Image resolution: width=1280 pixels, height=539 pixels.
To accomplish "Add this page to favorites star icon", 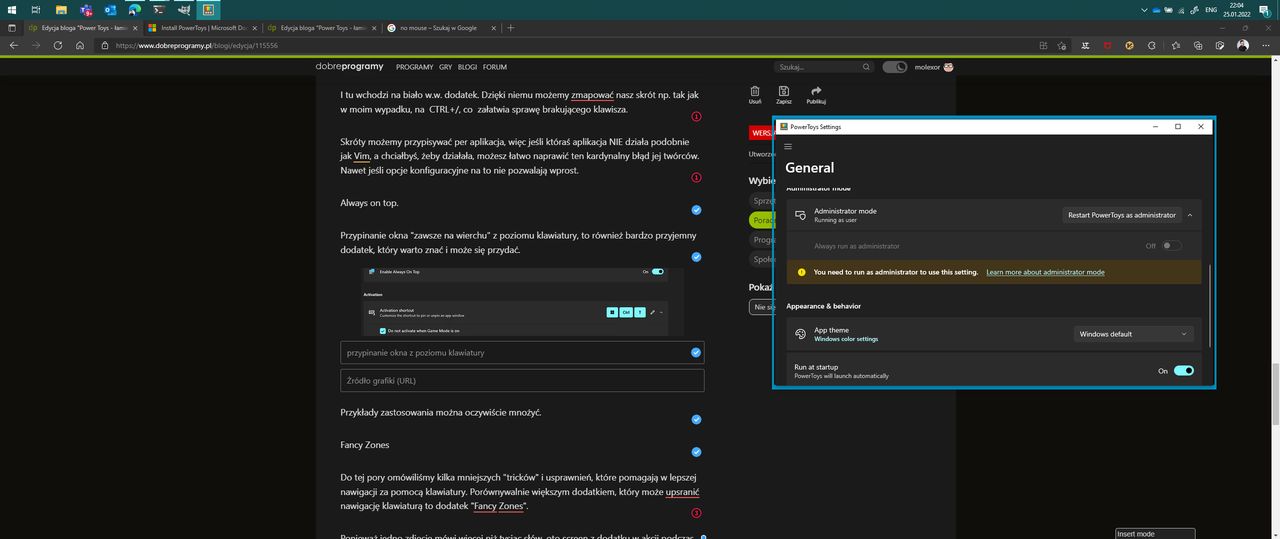I will tap(1062, 45).
